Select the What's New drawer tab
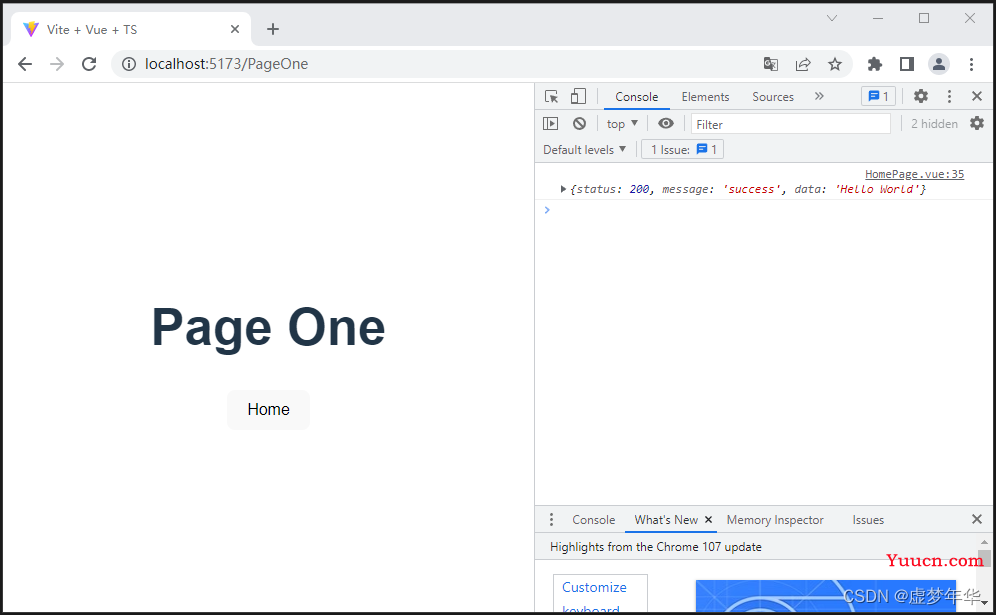 (666, 520)
